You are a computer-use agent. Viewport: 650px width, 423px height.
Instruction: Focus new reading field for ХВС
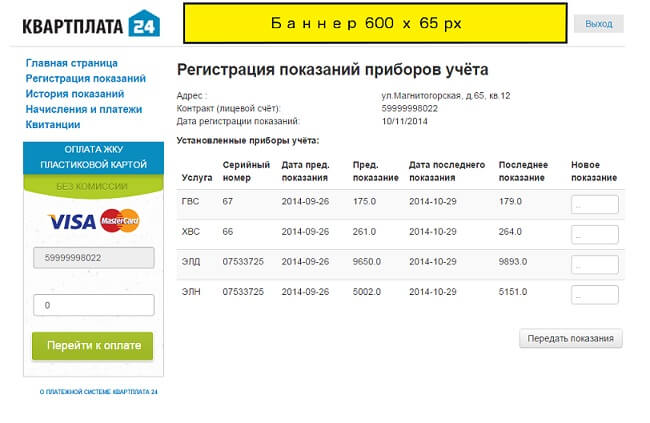point(594,235)
